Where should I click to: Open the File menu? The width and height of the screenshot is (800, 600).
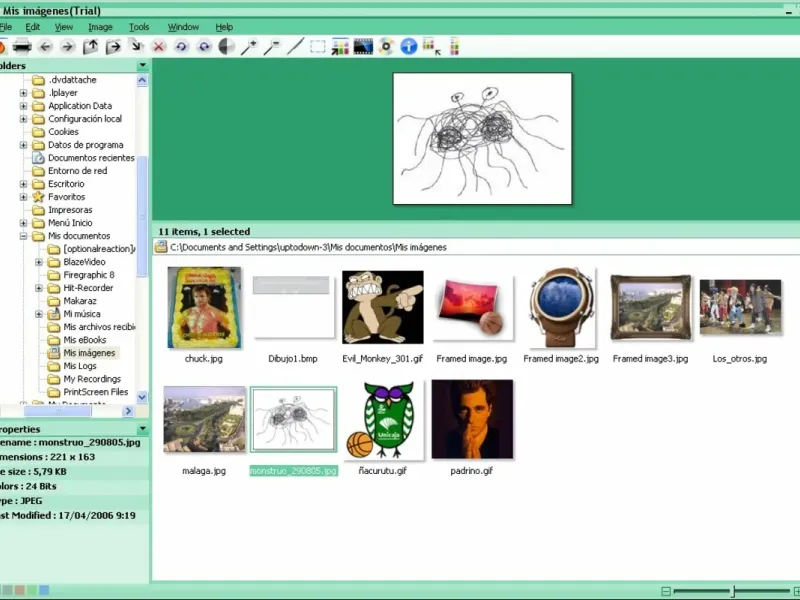(6, 27)
